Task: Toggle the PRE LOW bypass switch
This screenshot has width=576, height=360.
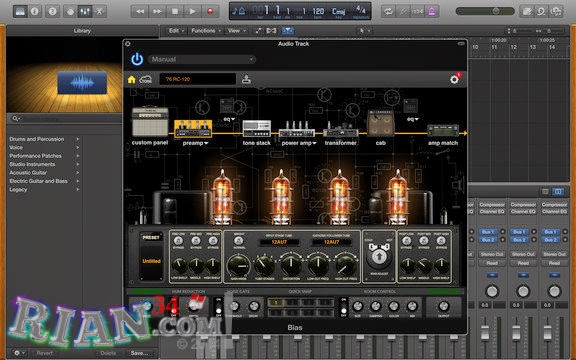Action: click(x=178, y=241)
